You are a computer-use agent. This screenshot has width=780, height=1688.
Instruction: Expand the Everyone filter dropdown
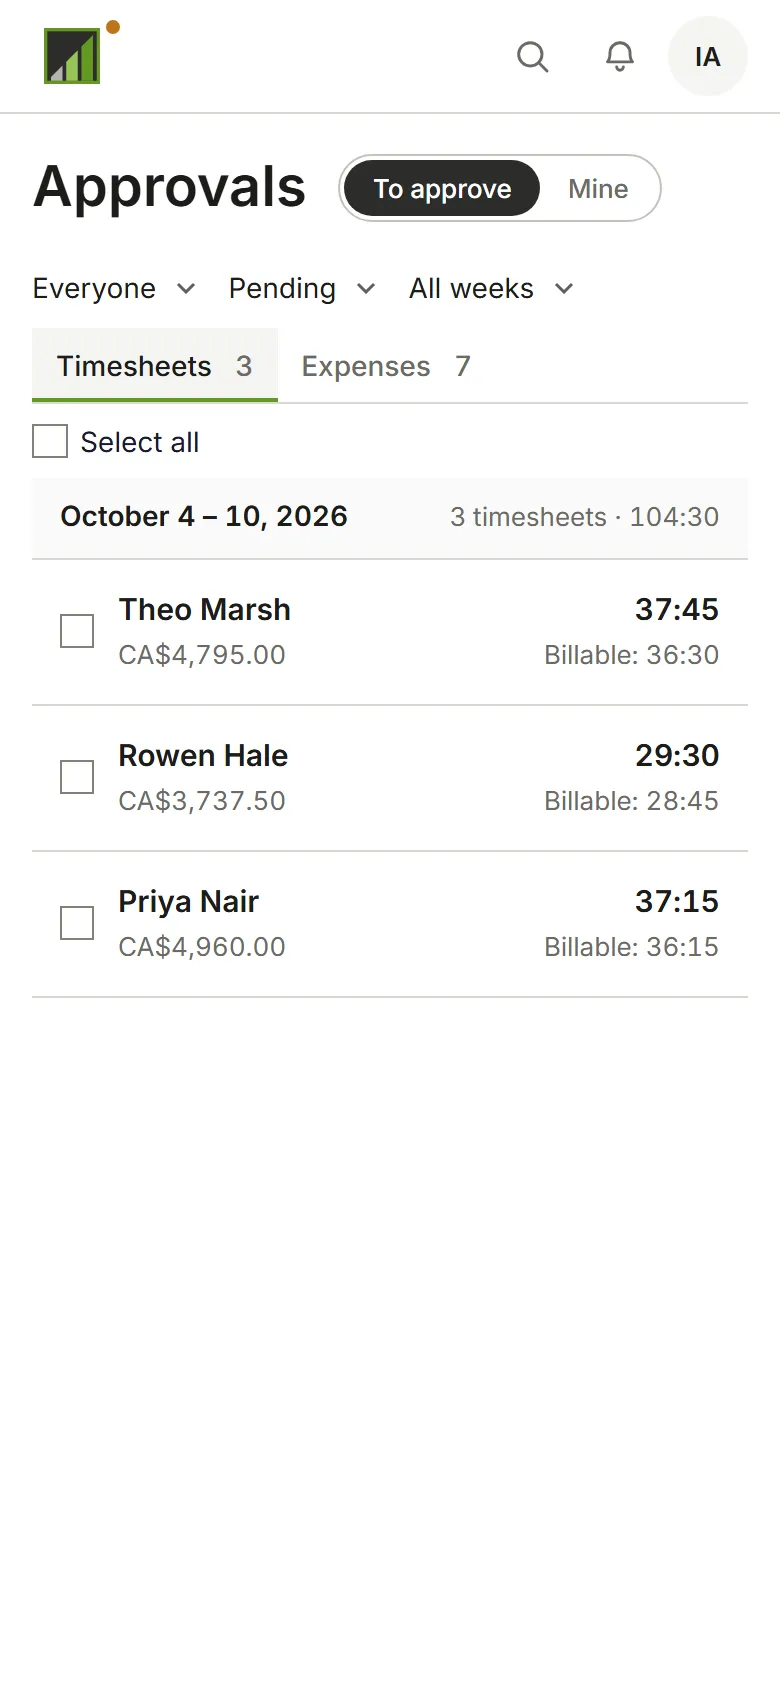(114, 289)
